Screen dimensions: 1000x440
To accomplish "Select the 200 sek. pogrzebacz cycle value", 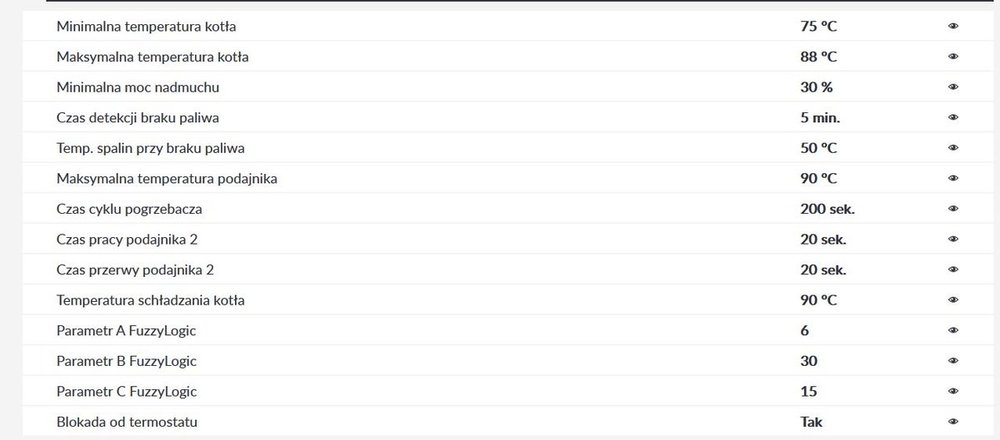I will coord(827,209).
